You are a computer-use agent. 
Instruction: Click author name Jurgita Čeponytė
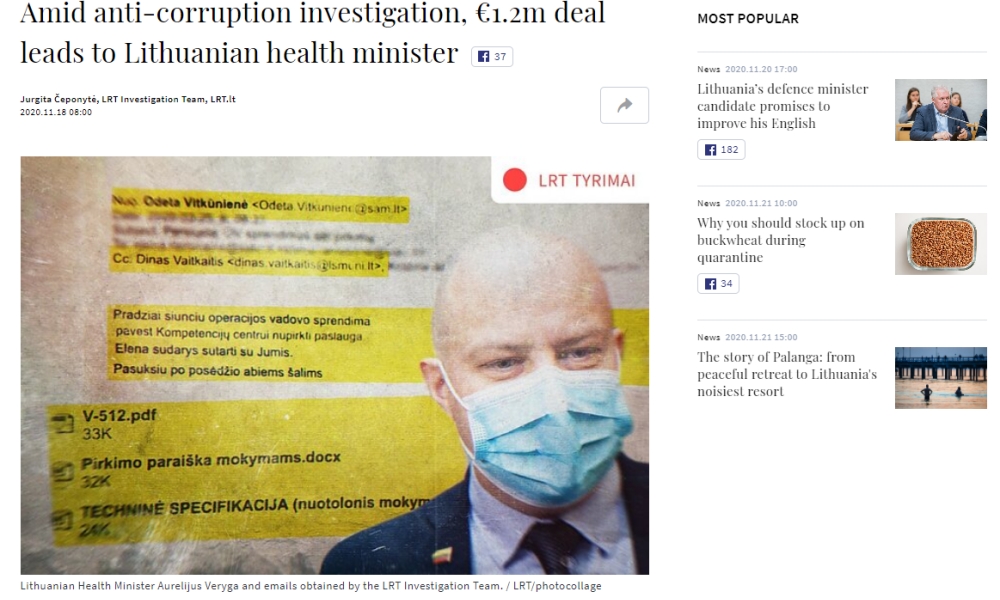(59, 99)
